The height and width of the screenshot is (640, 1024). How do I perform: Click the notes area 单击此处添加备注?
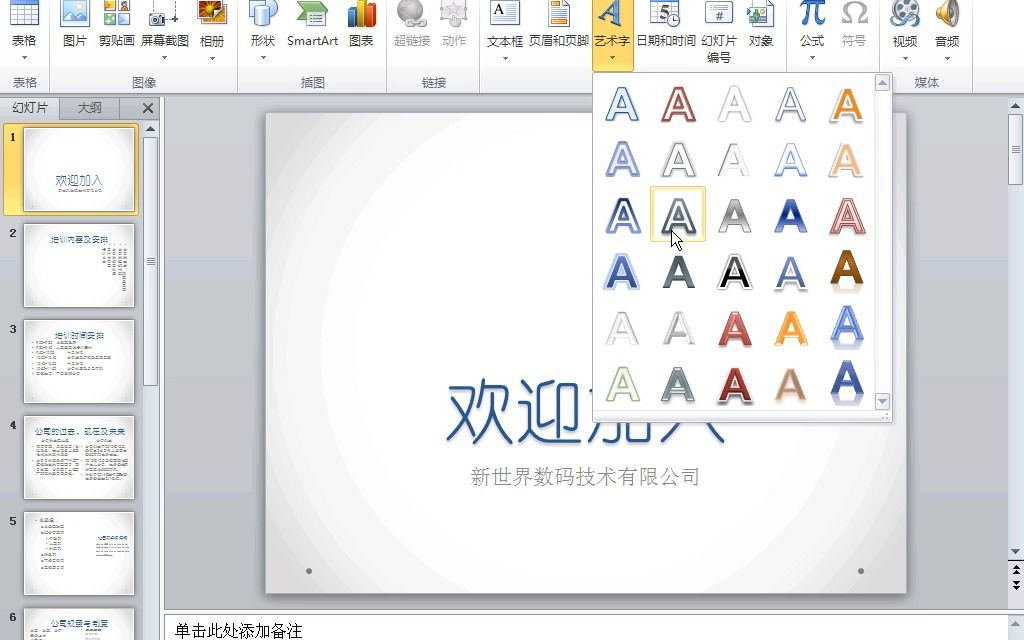(x=400, y=629)
